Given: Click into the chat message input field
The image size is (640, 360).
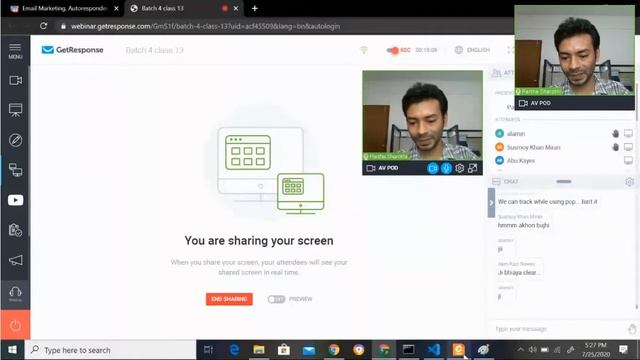Looking at the screenshot, I should pos(557,329).
